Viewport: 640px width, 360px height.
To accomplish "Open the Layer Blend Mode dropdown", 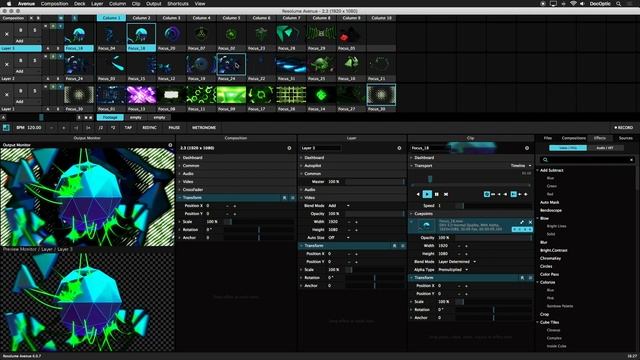I will 339,206.
